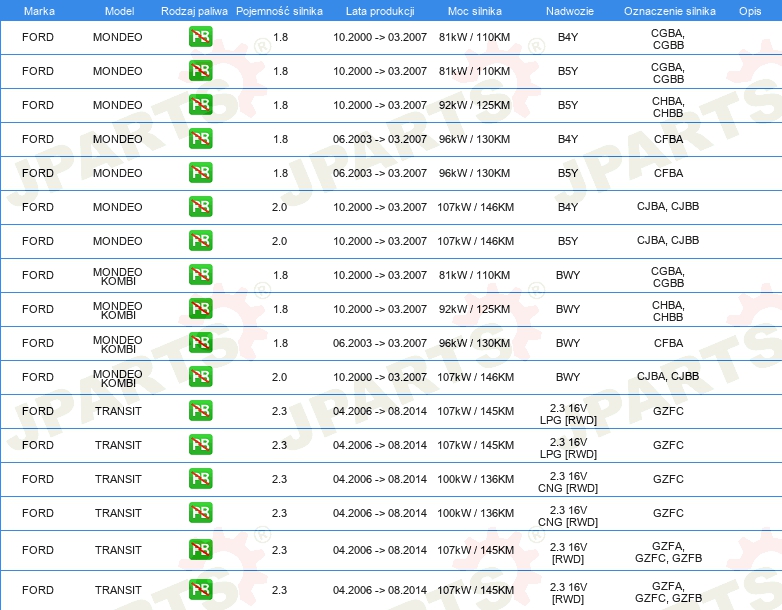Click B4Y body code in CFBA row
This screenshot has height=610, width=782.
click(x=568, y=139)
